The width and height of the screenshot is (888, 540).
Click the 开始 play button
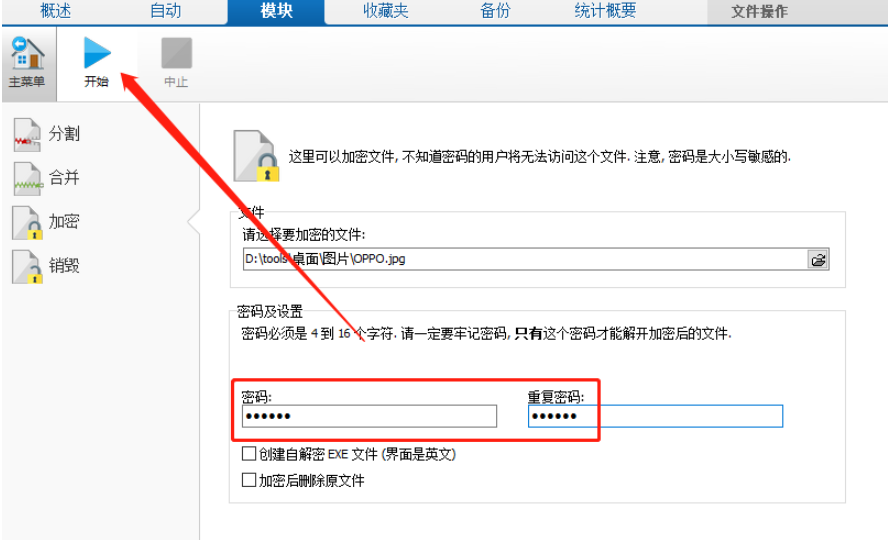pos(97,62)
